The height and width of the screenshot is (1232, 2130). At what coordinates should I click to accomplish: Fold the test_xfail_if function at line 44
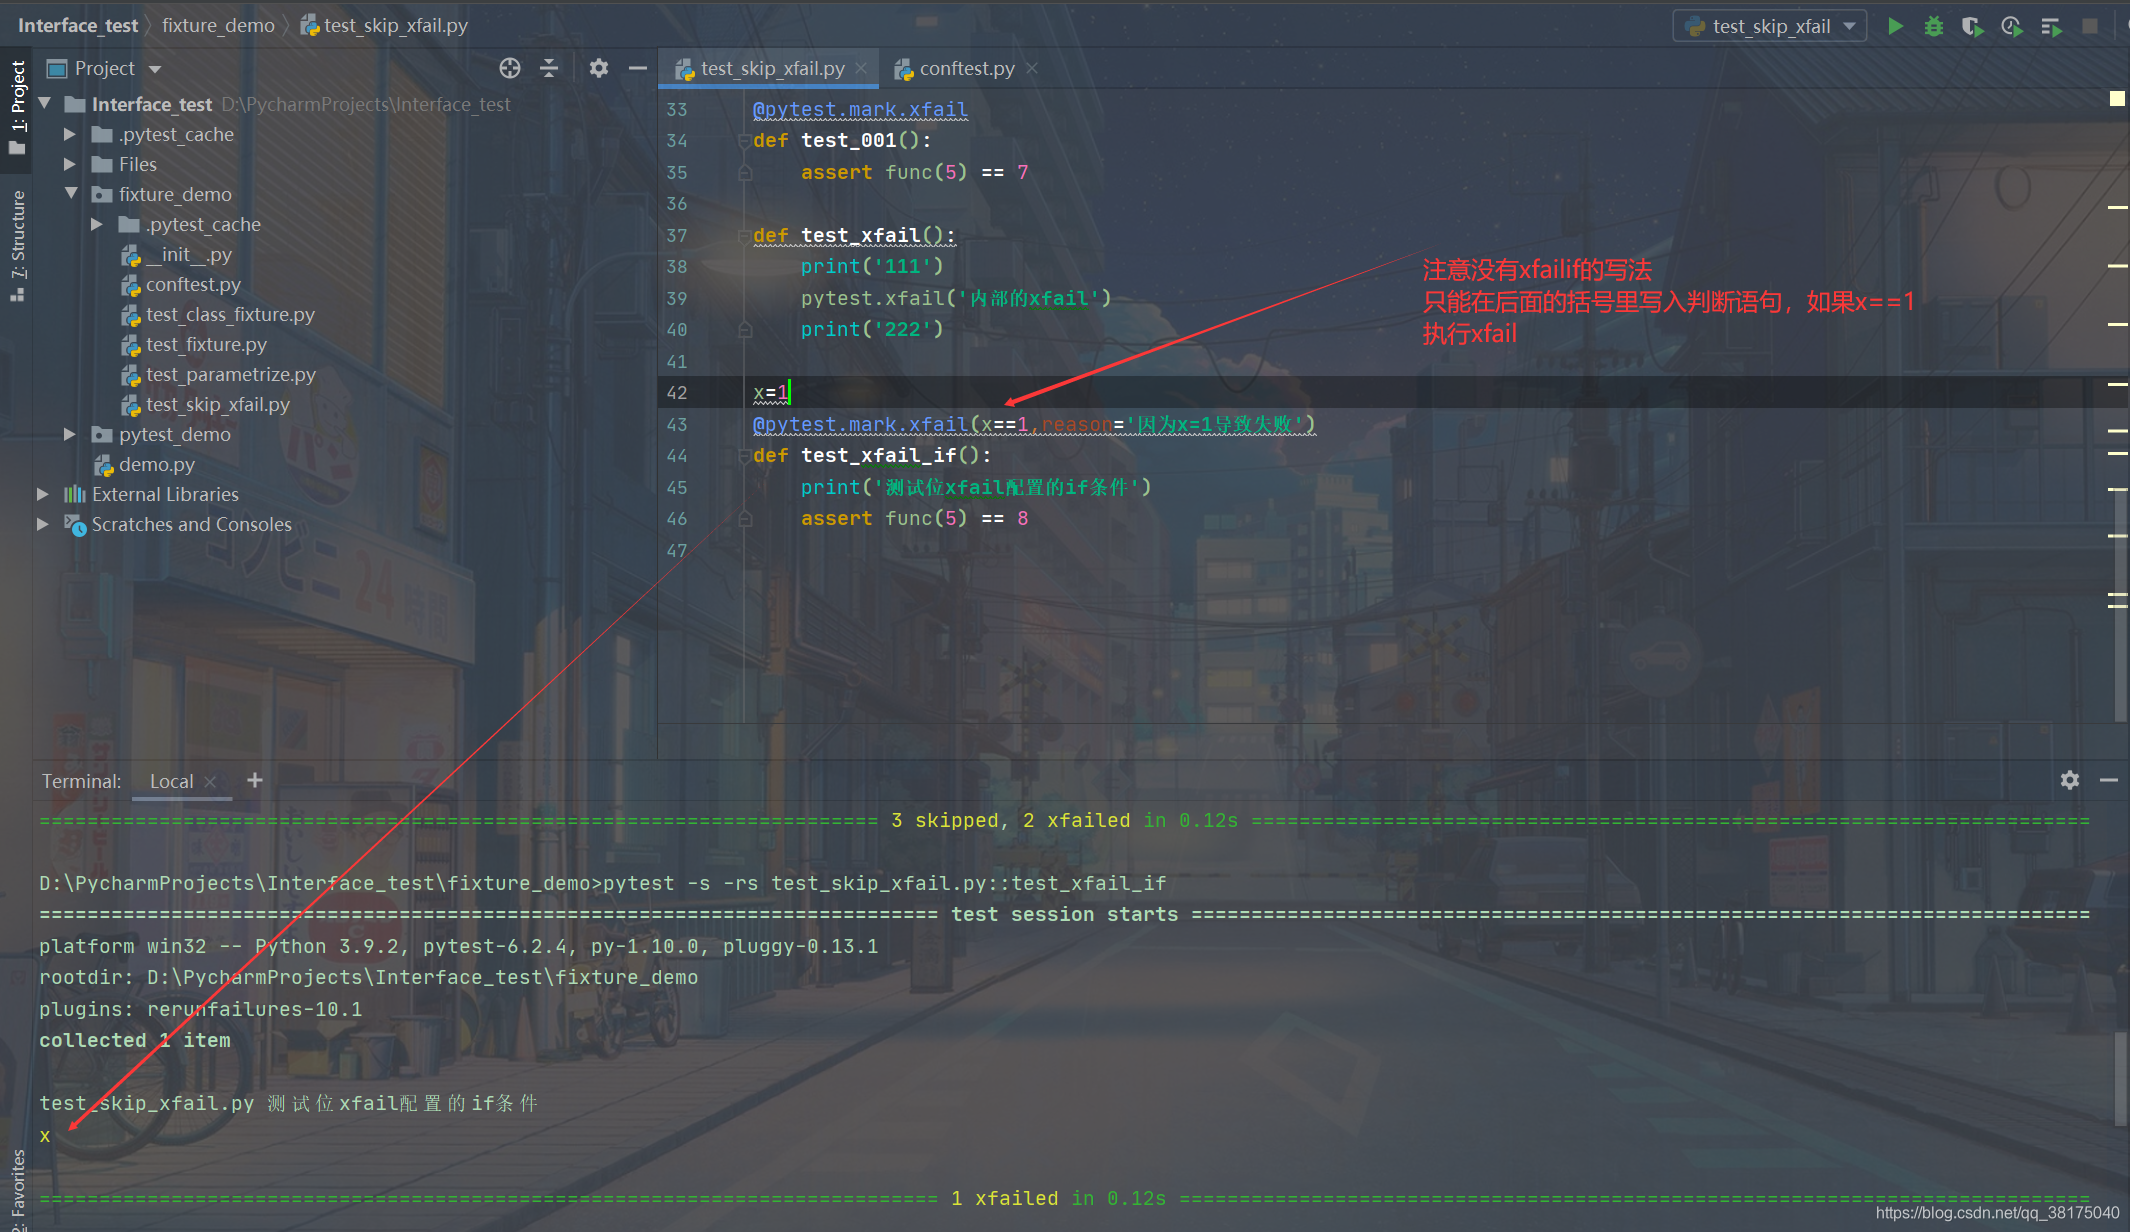pos(745,456)
